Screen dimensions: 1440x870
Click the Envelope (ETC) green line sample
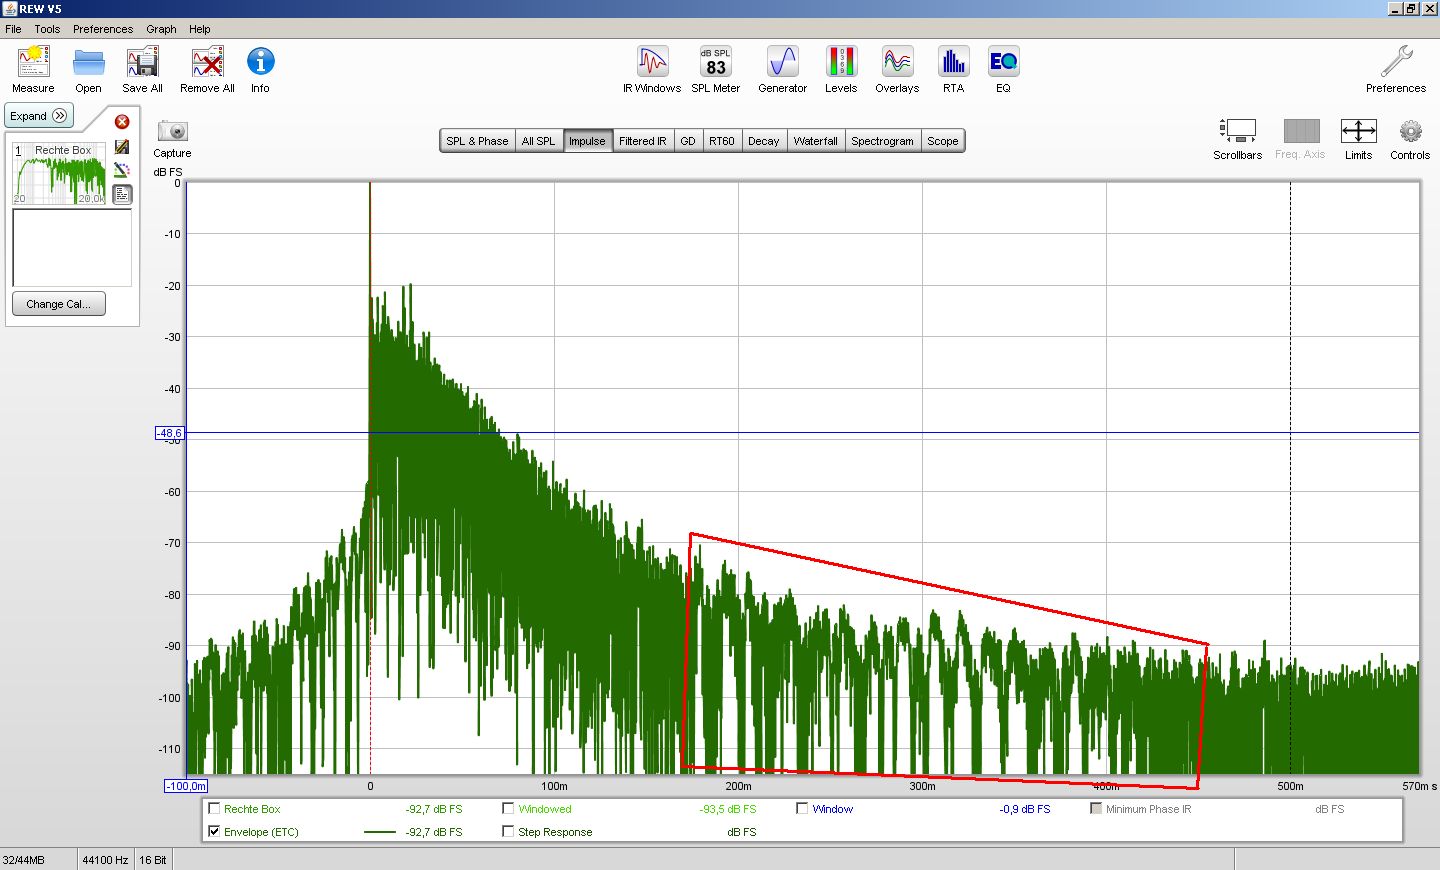click(x=380, y=831)
